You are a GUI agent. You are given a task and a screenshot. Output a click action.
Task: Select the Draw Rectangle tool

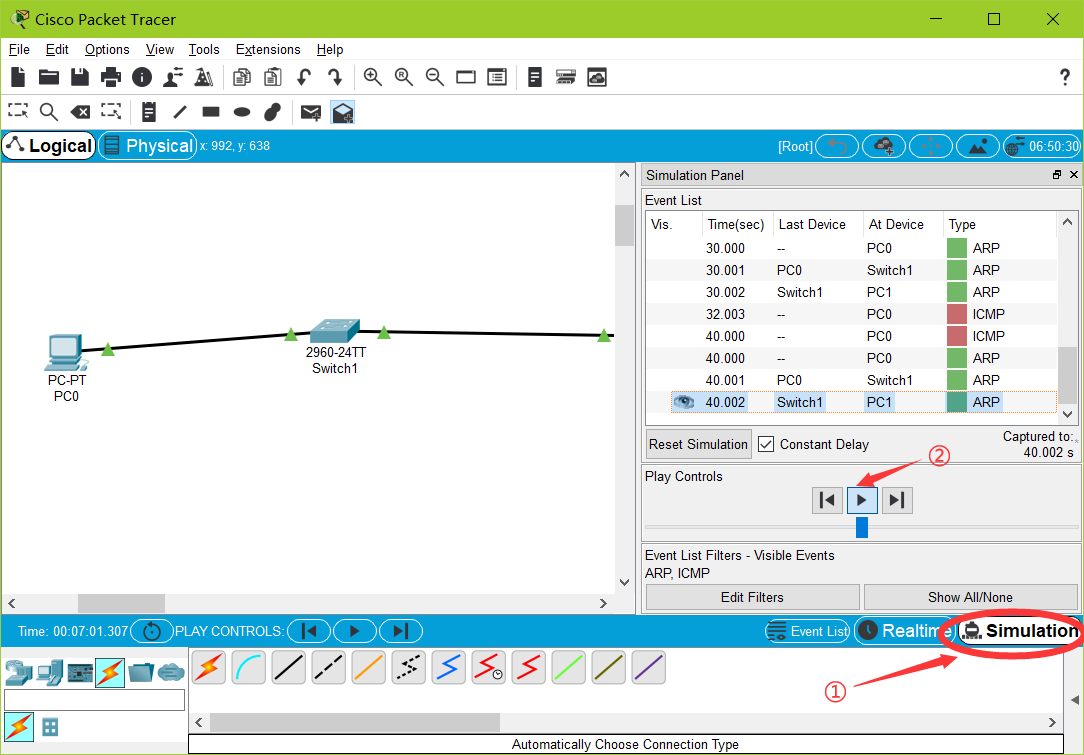click(211, 111)
